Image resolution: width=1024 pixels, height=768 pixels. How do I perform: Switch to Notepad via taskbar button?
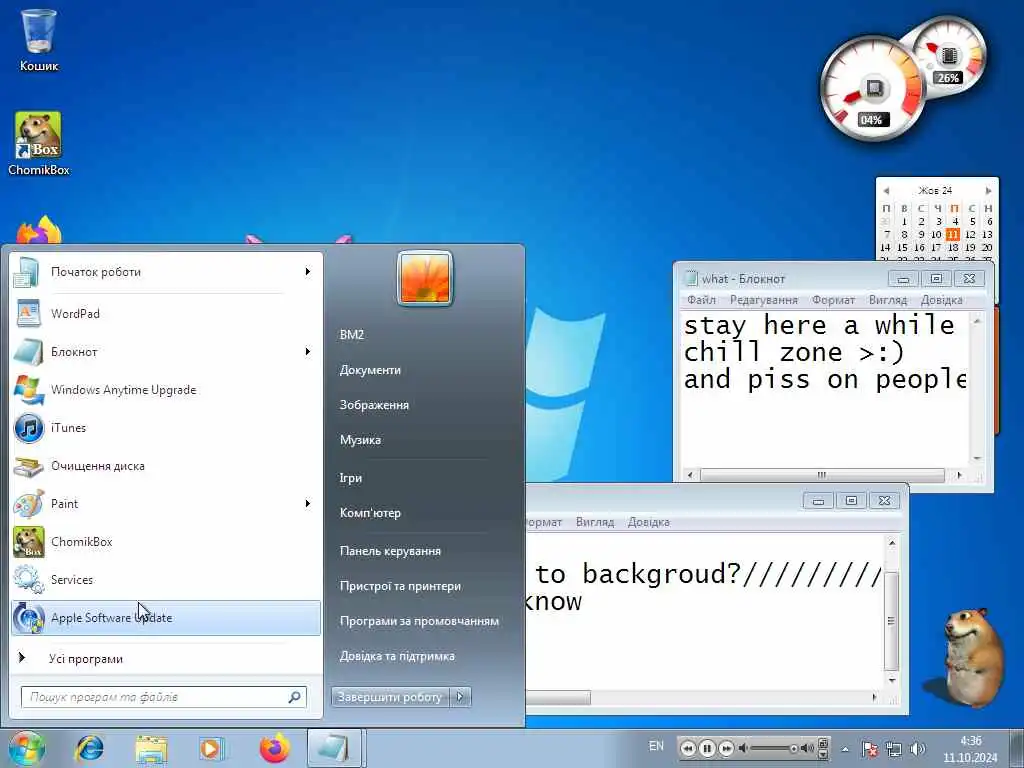pyautogui.click(x=334, y=748)
